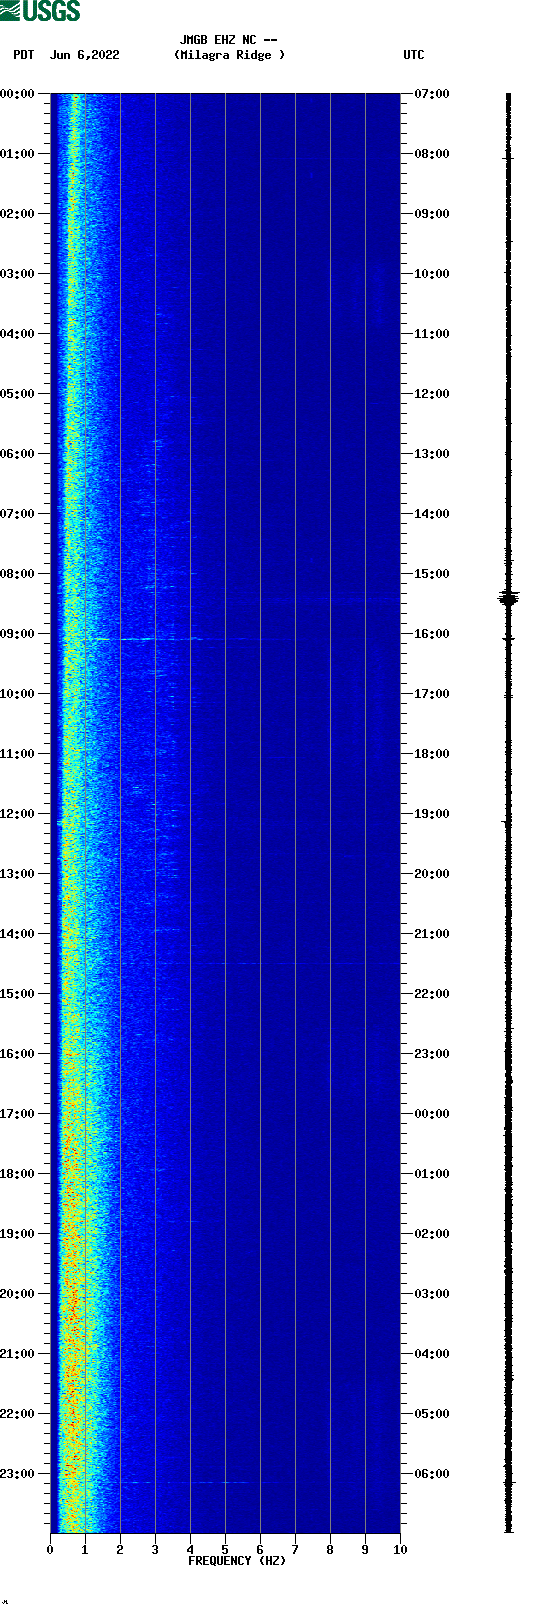Click the 23:00 PDT time label

18,1474
